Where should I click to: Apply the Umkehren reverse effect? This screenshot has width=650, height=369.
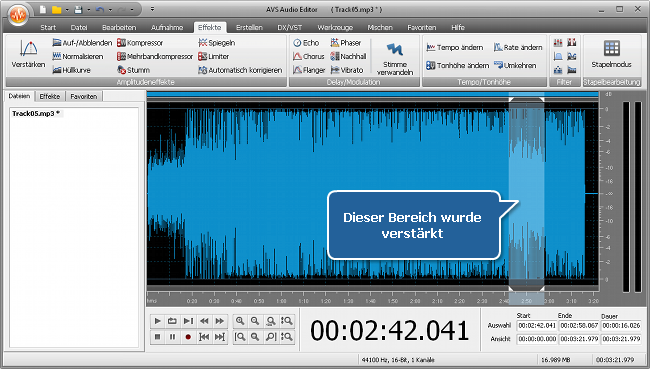tap(515, 66)
